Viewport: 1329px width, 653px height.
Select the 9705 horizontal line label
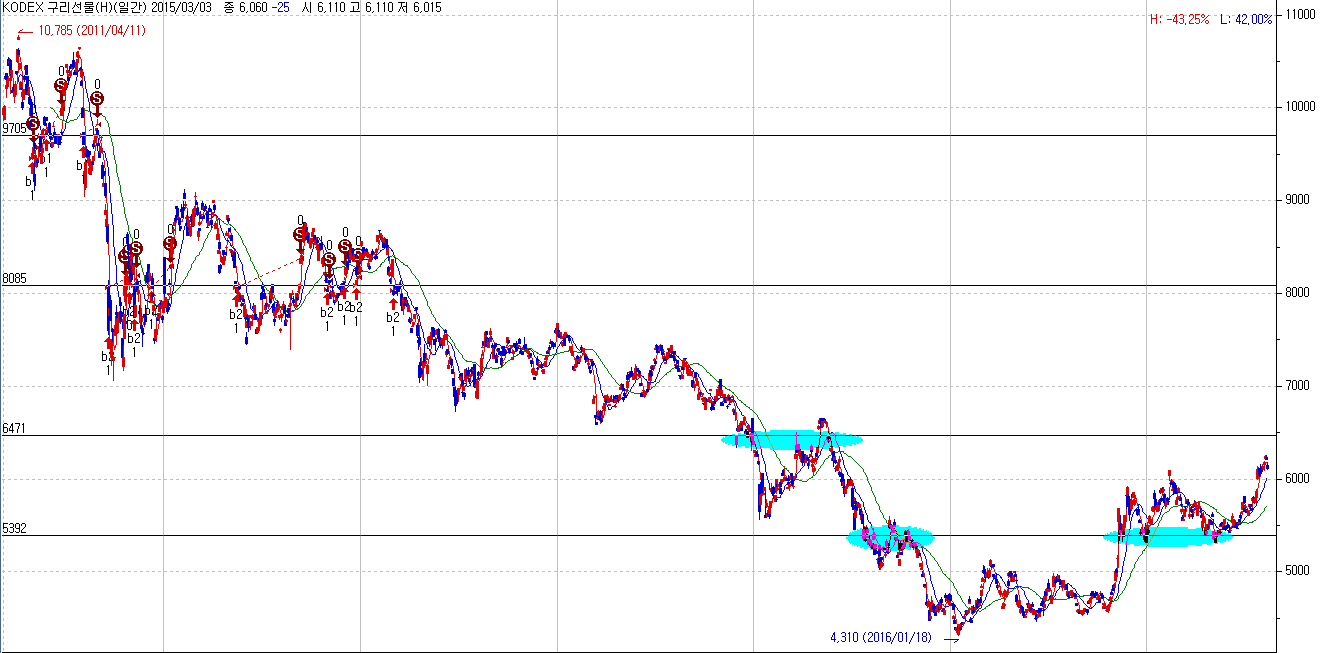click(x=15, y=129)
